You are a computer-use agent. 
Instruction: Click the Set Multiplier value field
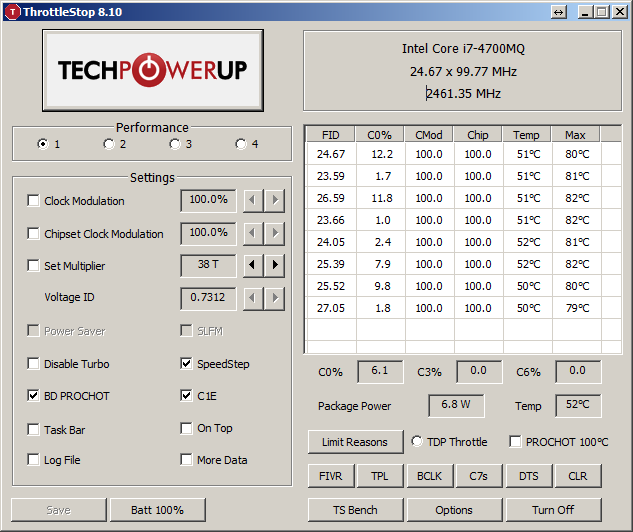(208, 266)
